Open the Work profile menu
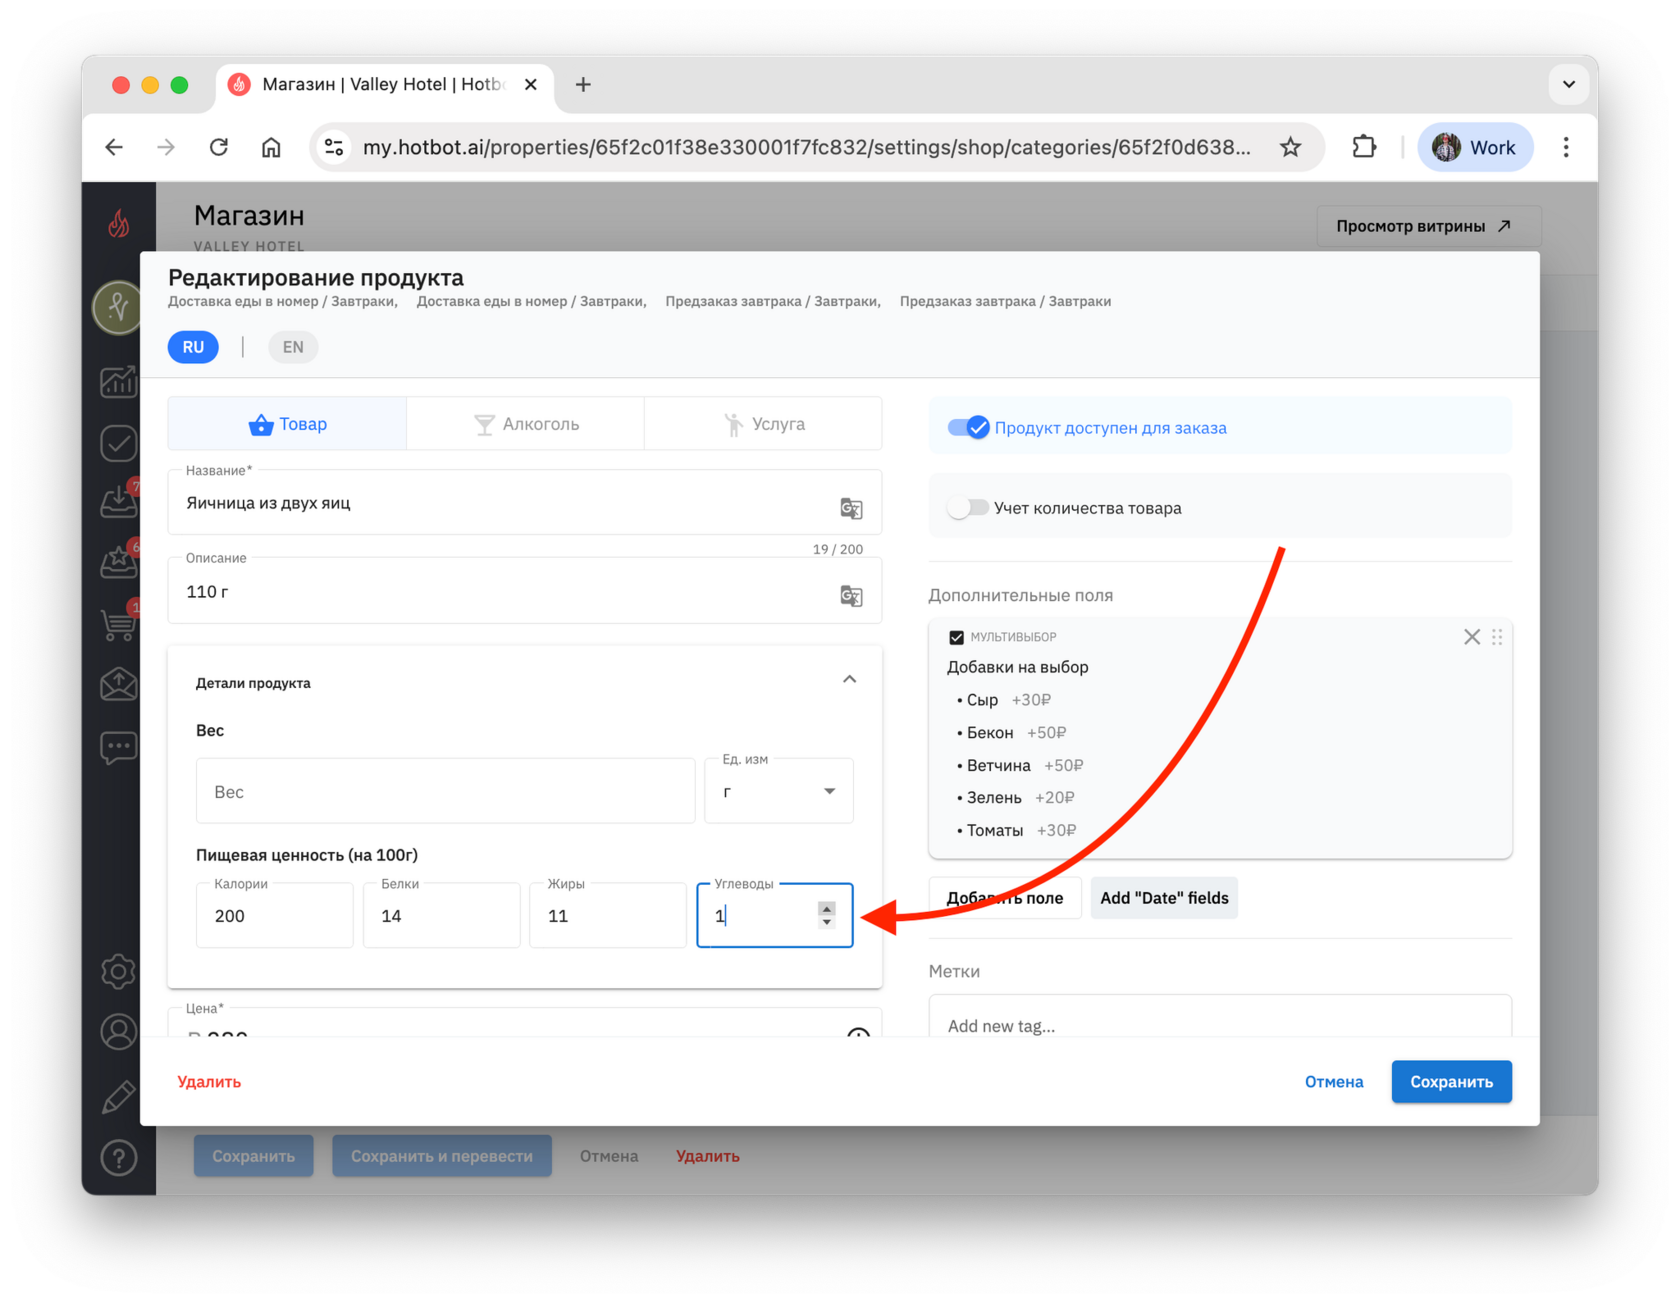The width and height of the screenshot is (1680, 1303). 1475,147
